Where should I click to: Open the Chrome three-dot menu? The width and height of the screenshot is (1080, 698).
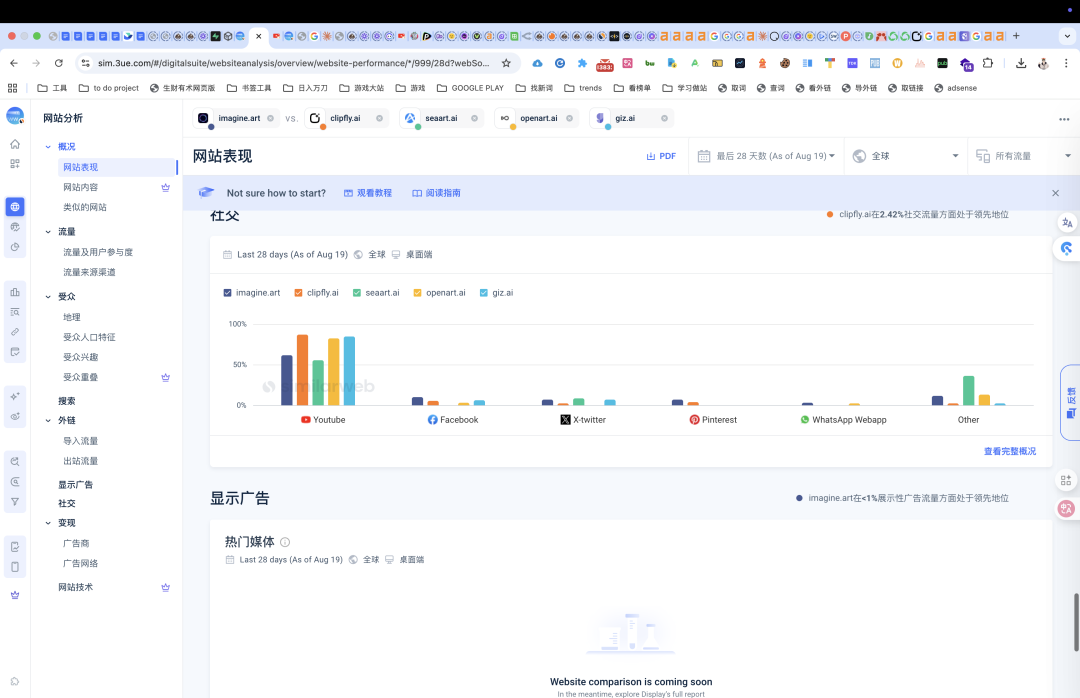[1066, 63]
